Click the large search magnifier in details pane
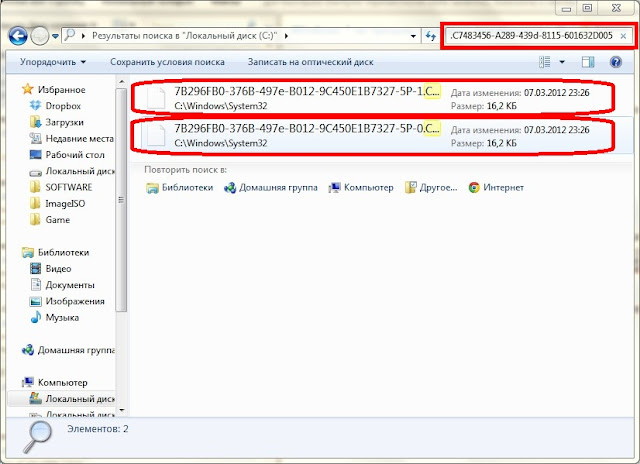The image size is (640, 464). (38, 437)
